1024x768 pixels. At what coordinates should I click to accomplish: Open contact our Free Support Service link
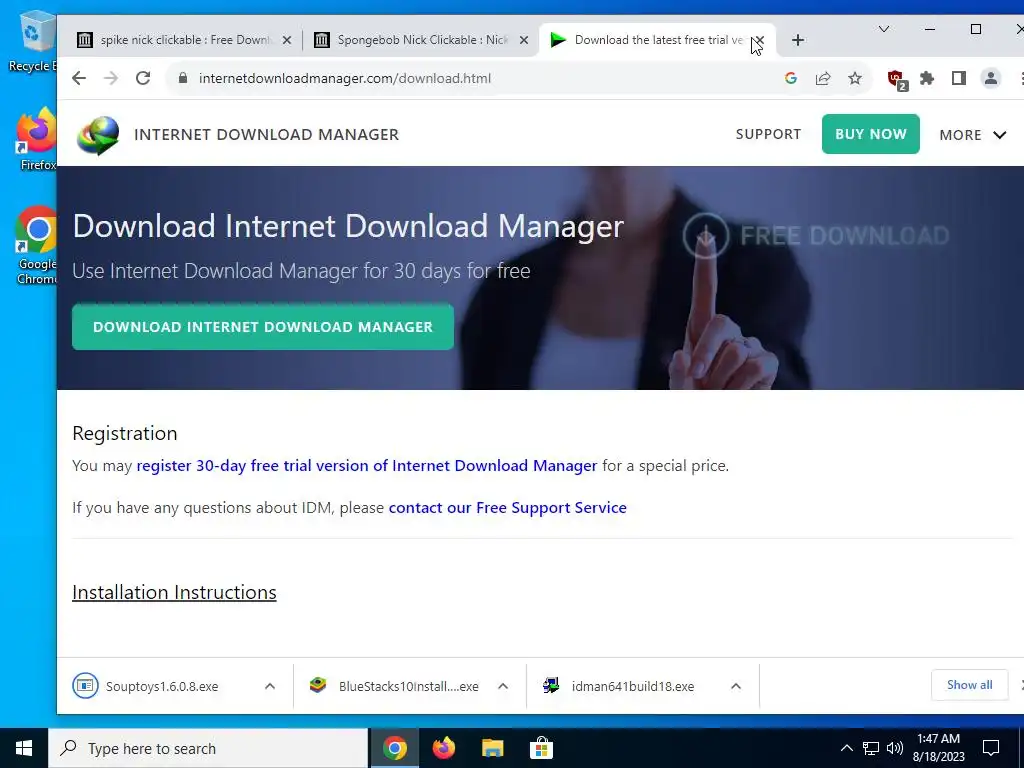tap(507, 507)
